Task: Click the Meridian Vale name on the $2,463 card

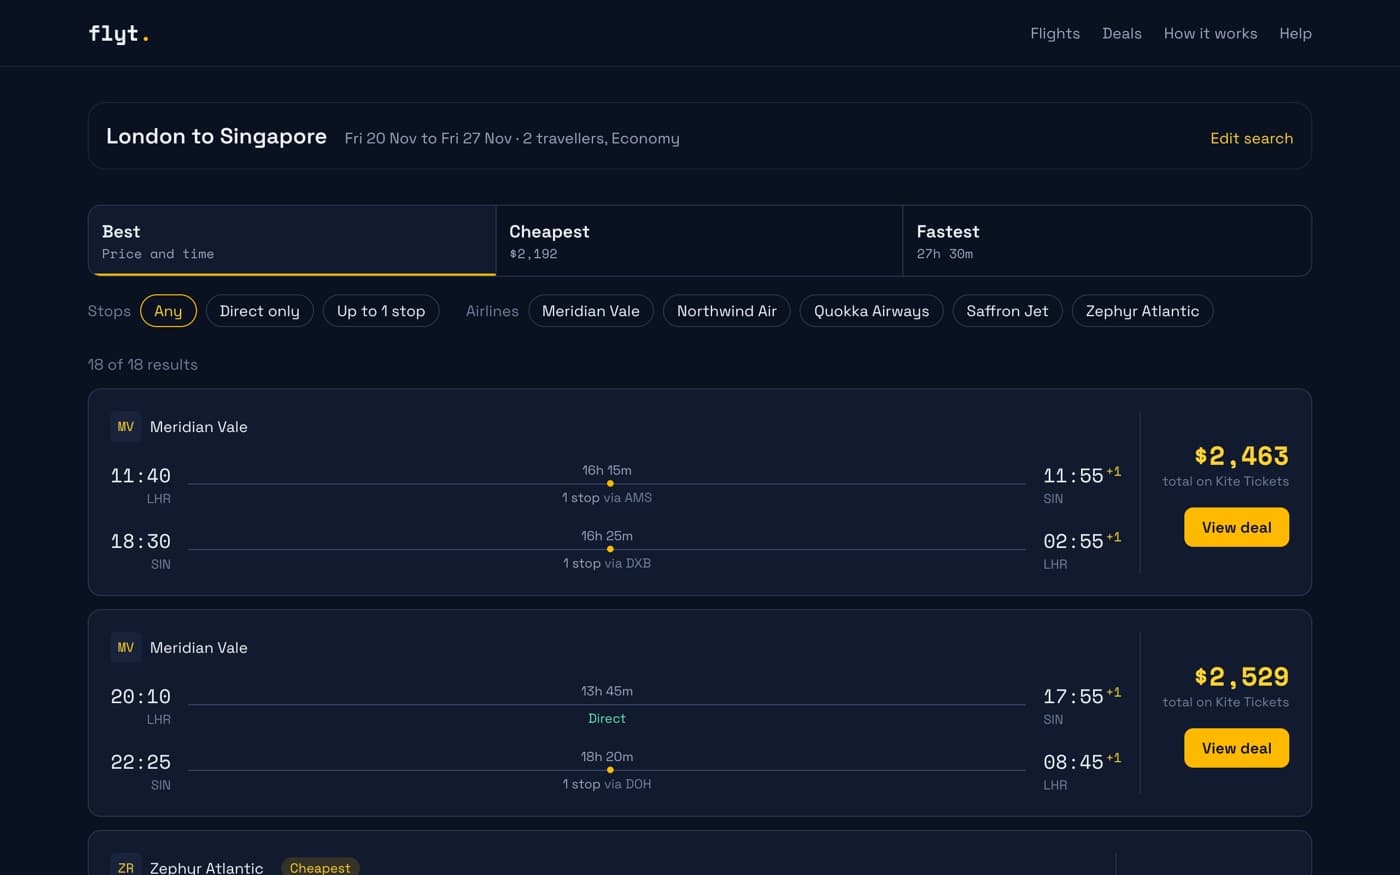Action: (199, 427)
